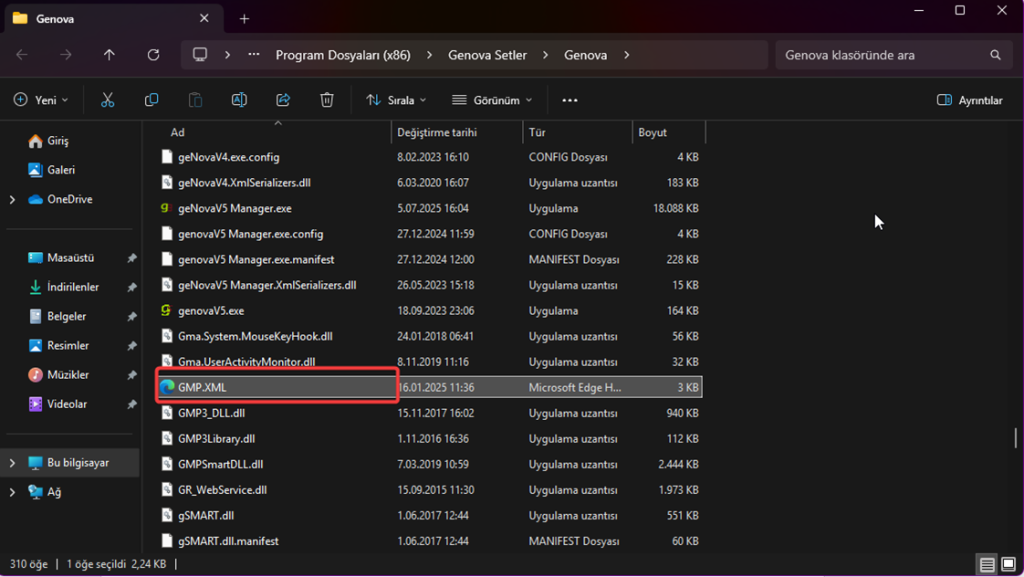The width and height of the screenshot is (1024, 577).
Task: Close the Genova tab
Action: tap(204, 18)
